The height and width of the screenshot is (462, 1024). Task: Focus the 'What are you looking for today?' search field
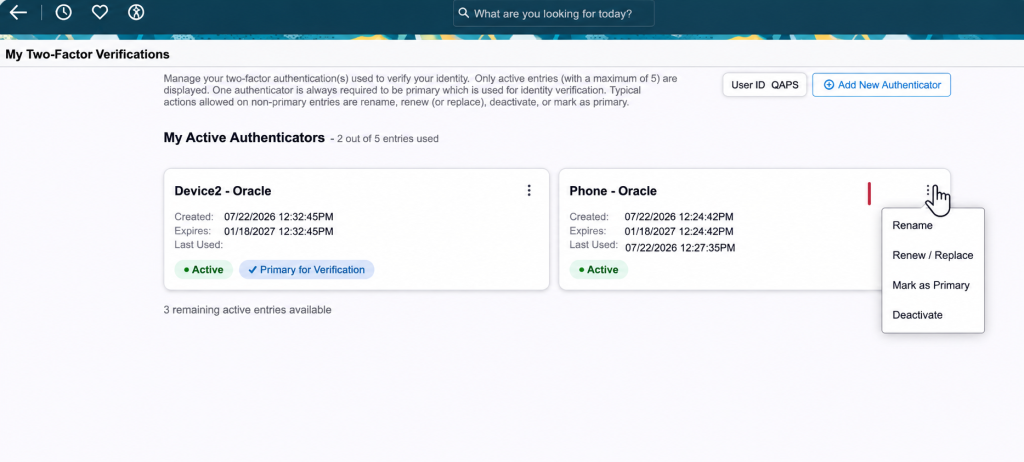(553, 13)
